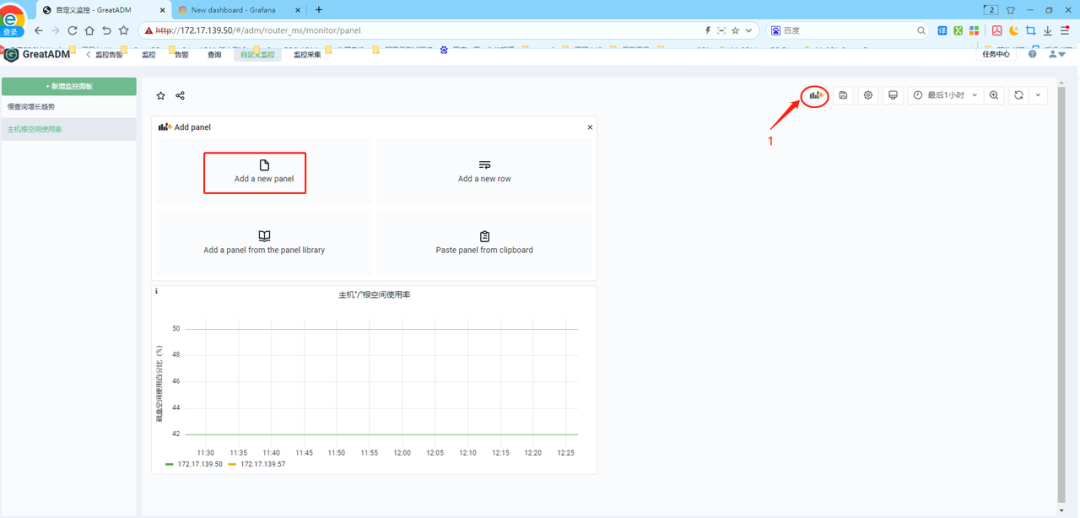Click the tab count '2' indicator
This screenshot has height=518, width=1080.
[x=992, y=10]
